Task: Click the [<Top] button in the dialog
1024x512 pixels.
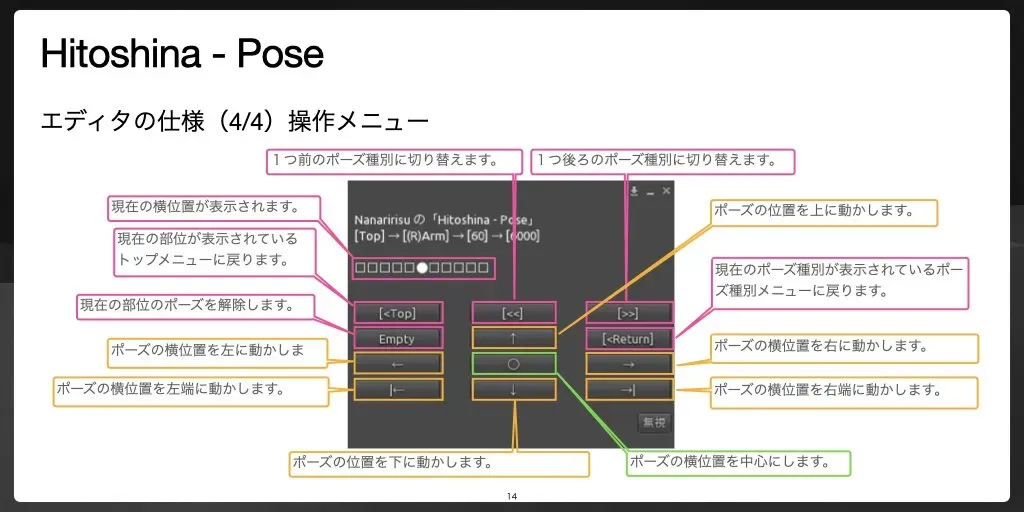Action: 398,313
